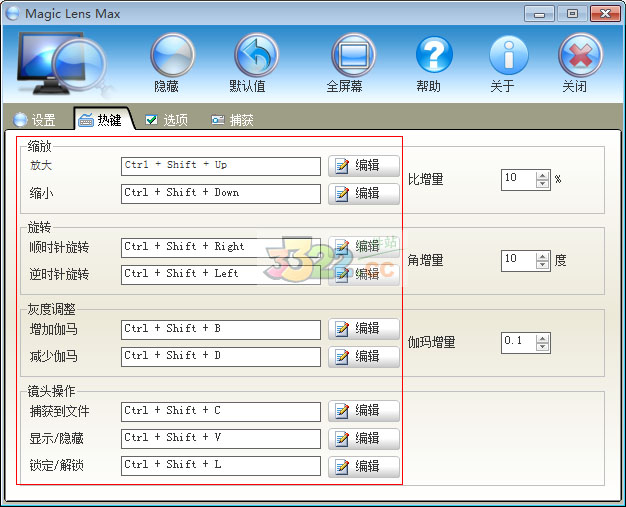Open the 帮助 help icon
This screenshot has width=626, height=507.
coord(434,55)
